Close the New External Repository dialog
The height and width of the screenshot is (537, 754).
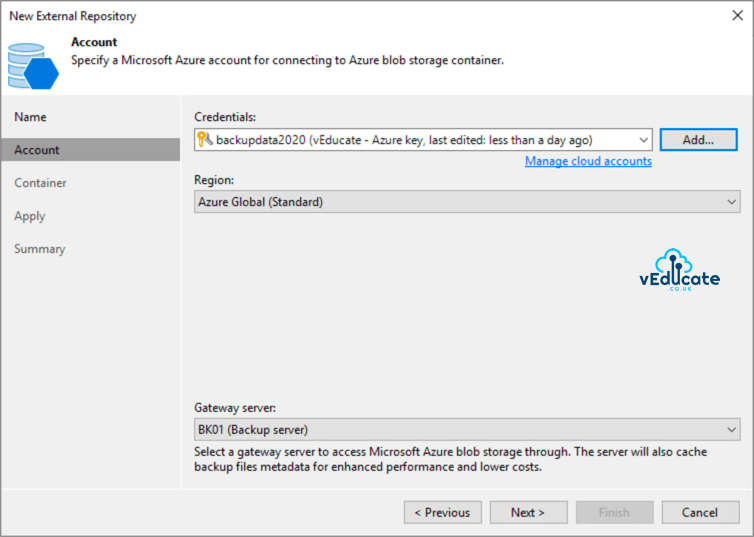pos(737,15)
